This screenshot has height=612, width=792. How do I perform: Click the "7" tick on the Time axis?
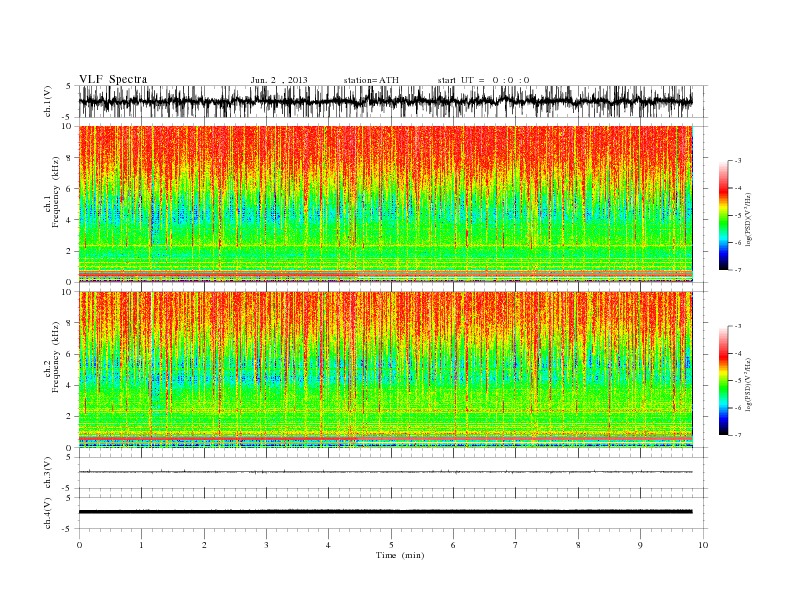point(516,545)
